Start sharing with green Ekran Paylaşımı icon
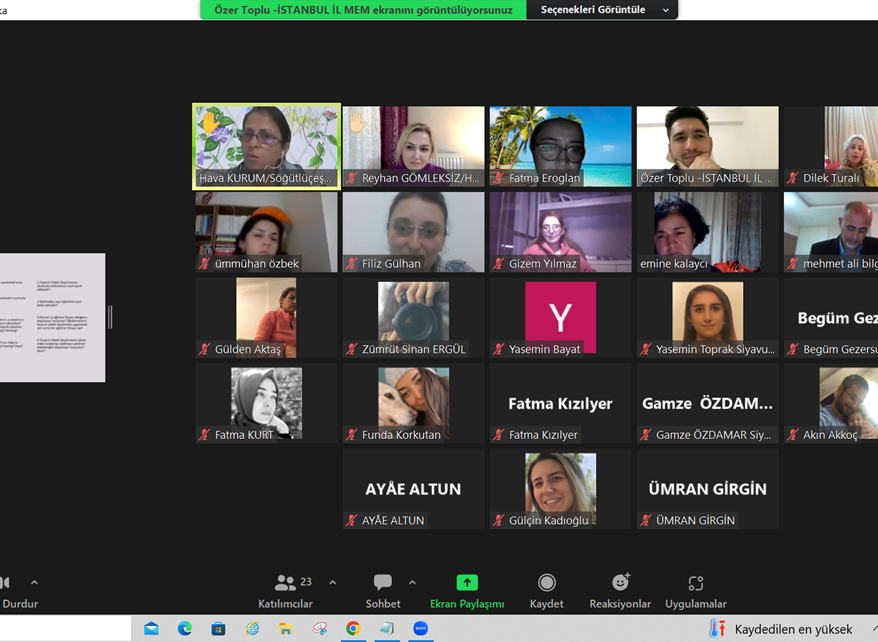 (467, 583)
